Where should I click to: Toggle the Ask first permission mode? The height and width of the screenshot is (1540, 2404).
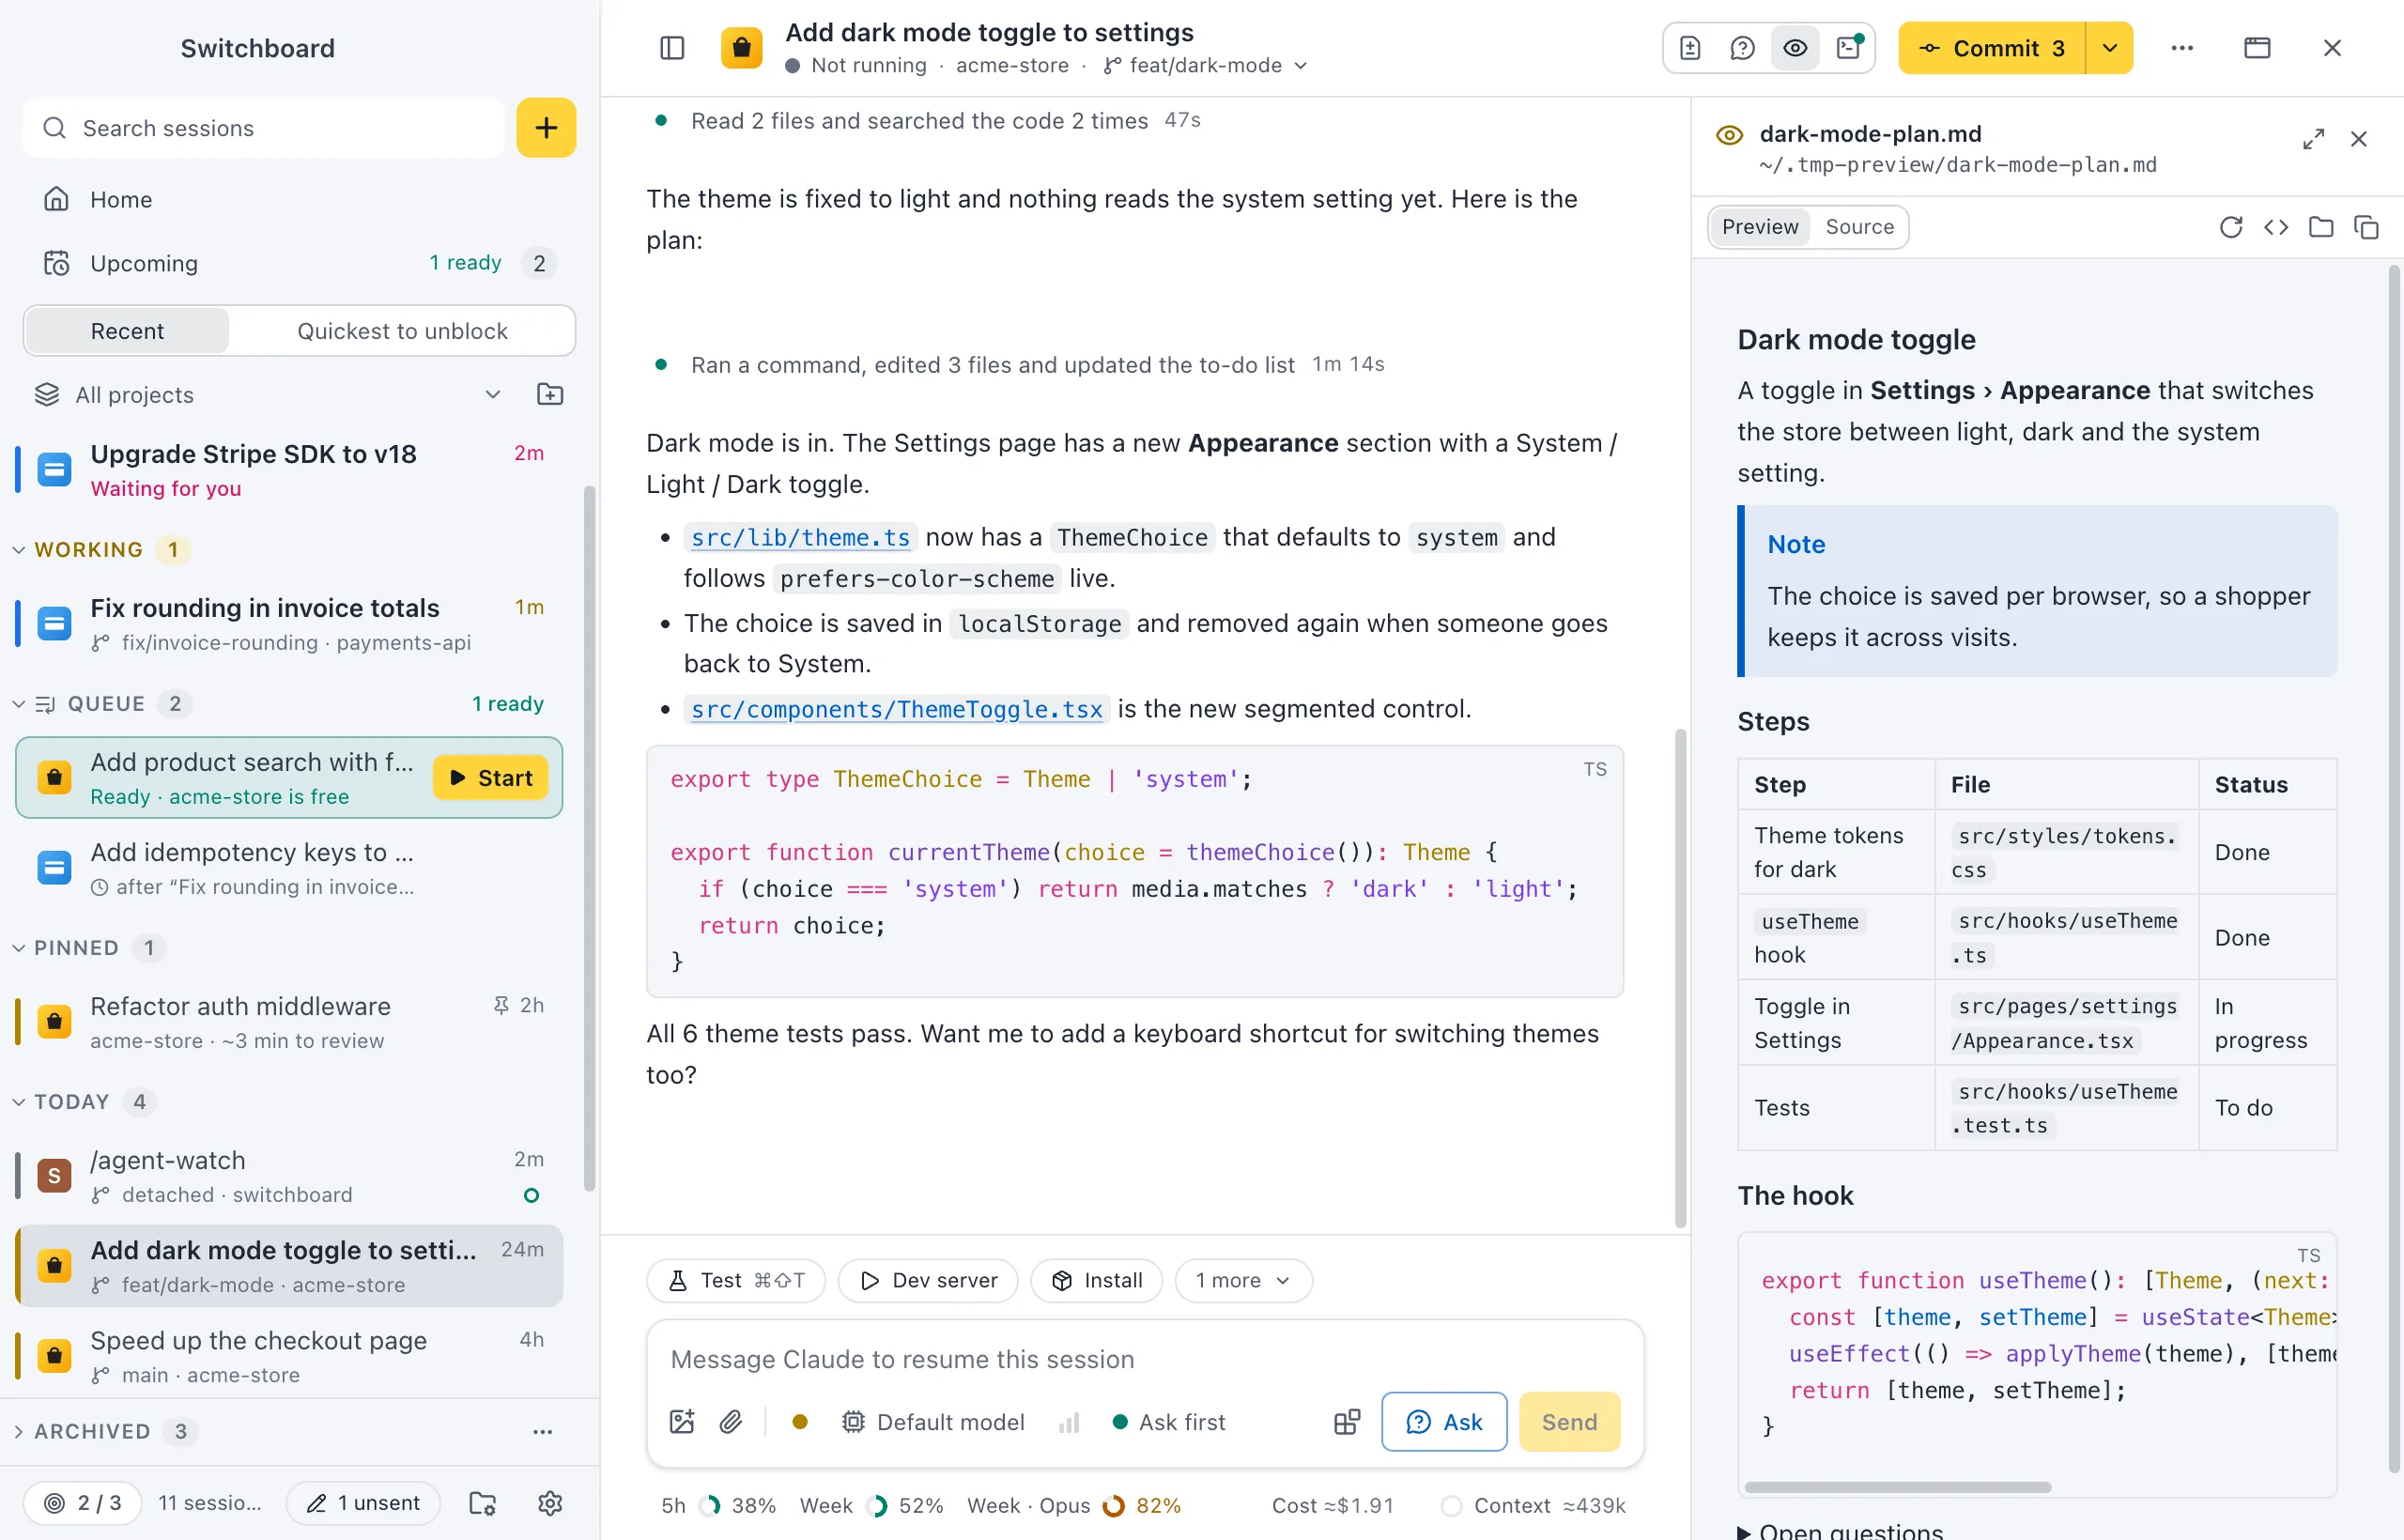pyautogui.click(x=1168, y=1422)
